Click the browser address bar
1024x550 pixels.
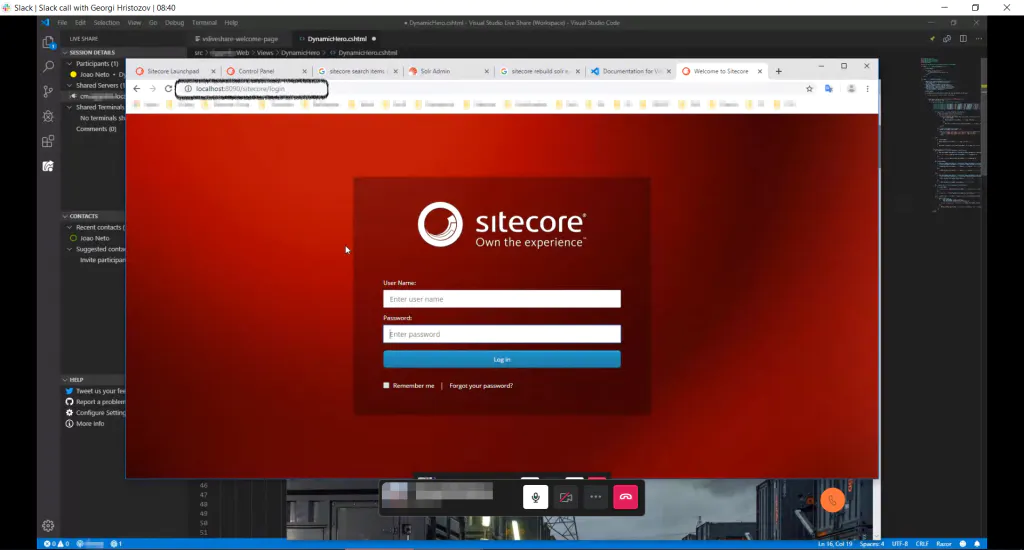(x=251, y=89)
